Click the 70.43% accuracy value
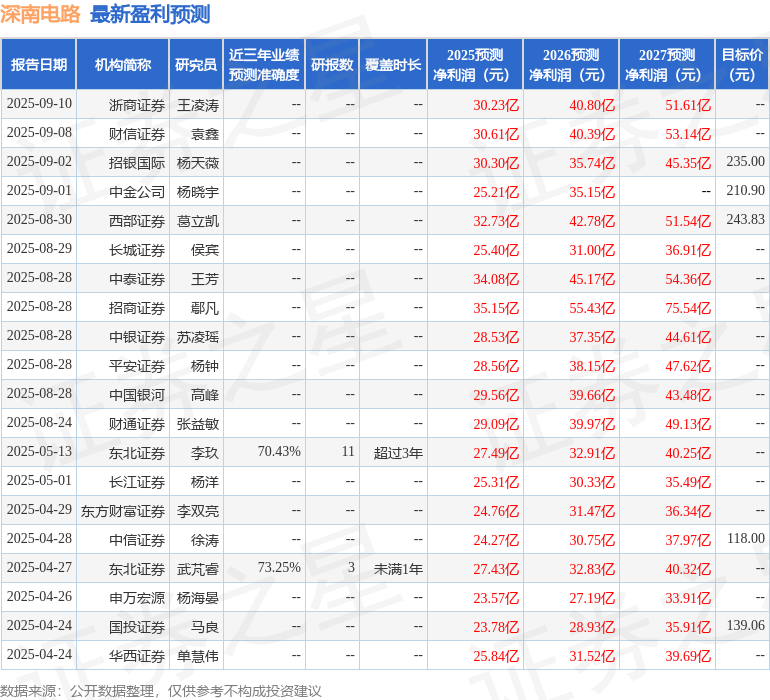The height and width of the screenshot is (700, 770). pyautogui.click(x=279, y=452)
